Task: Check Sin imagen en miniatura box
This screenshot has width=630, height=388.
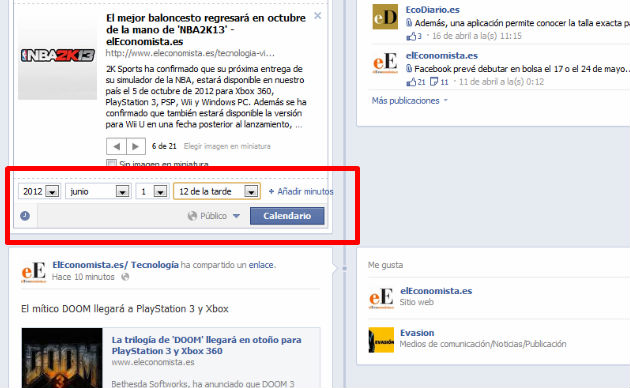Action: pyautogui.click(x=111, y=163)
